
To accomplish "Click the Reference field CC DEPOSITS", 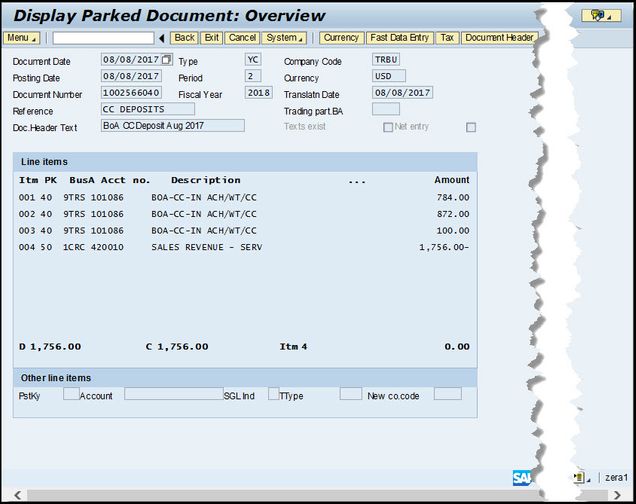I will (x=148, y=109).
